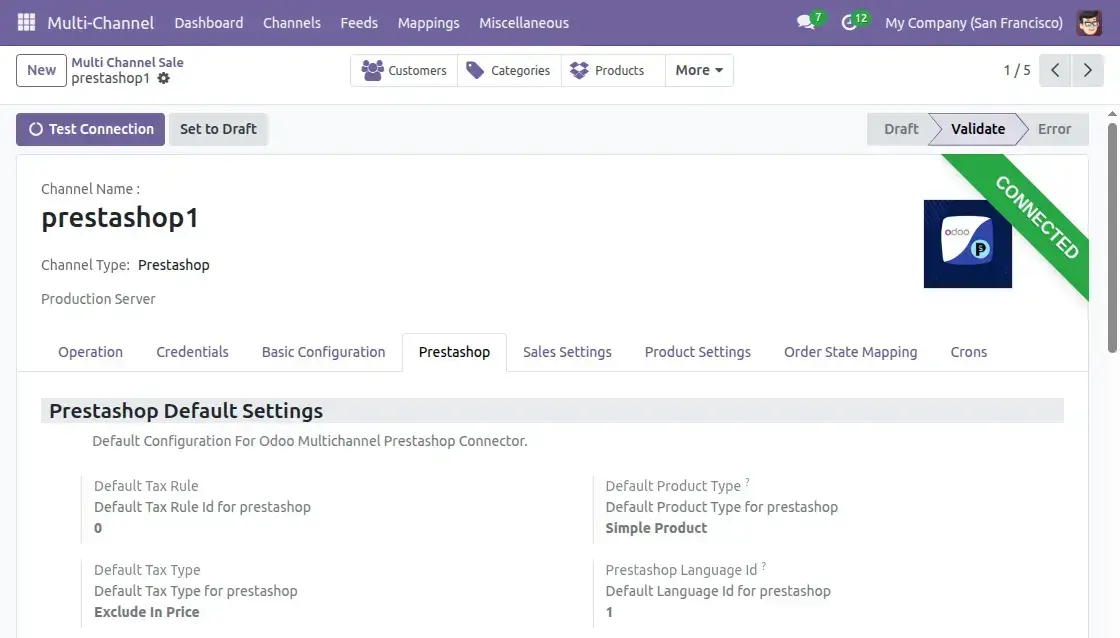Click Test Connection
This screenshot has height=638, width=1120.
click(98, 129)
